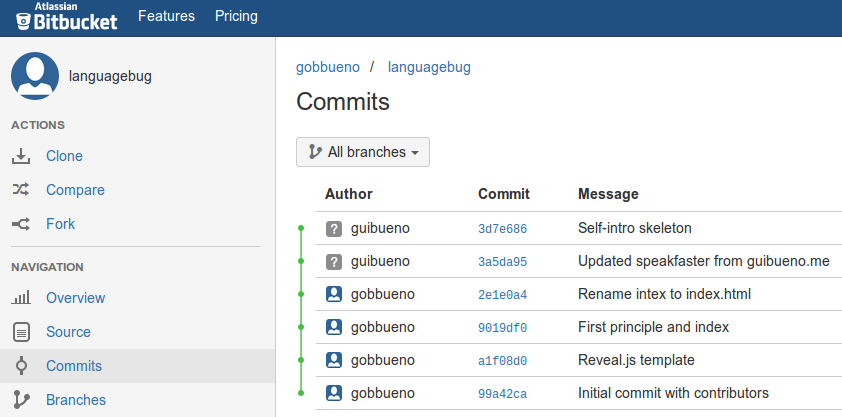842x417 pixels.
Task: Open the All branches dropdown
Action: (x=363, y=152)
